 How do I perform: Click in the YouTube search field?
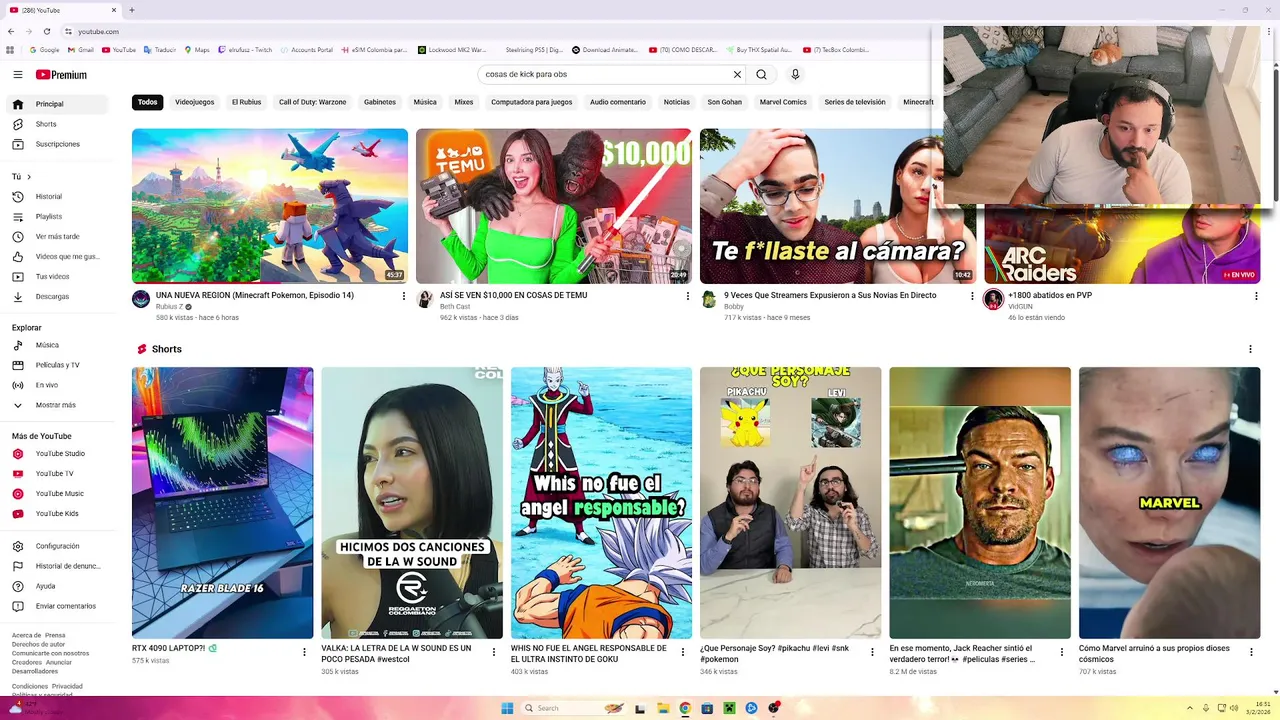coord(604,74)
